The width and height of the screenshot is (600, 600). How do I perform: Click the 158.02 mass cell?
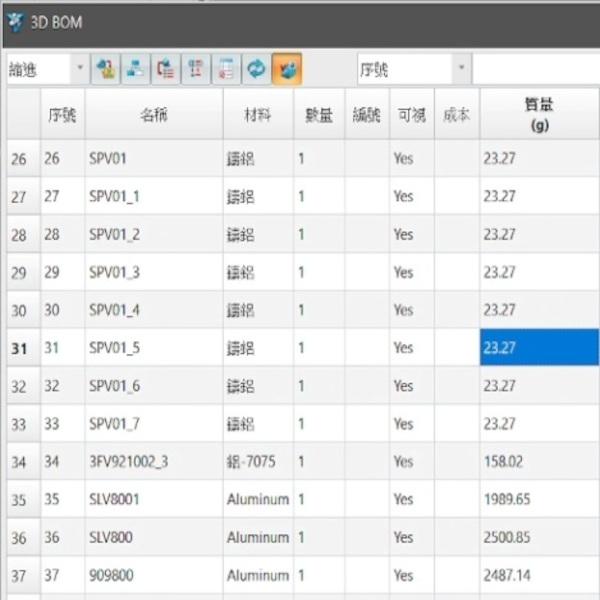540,461
